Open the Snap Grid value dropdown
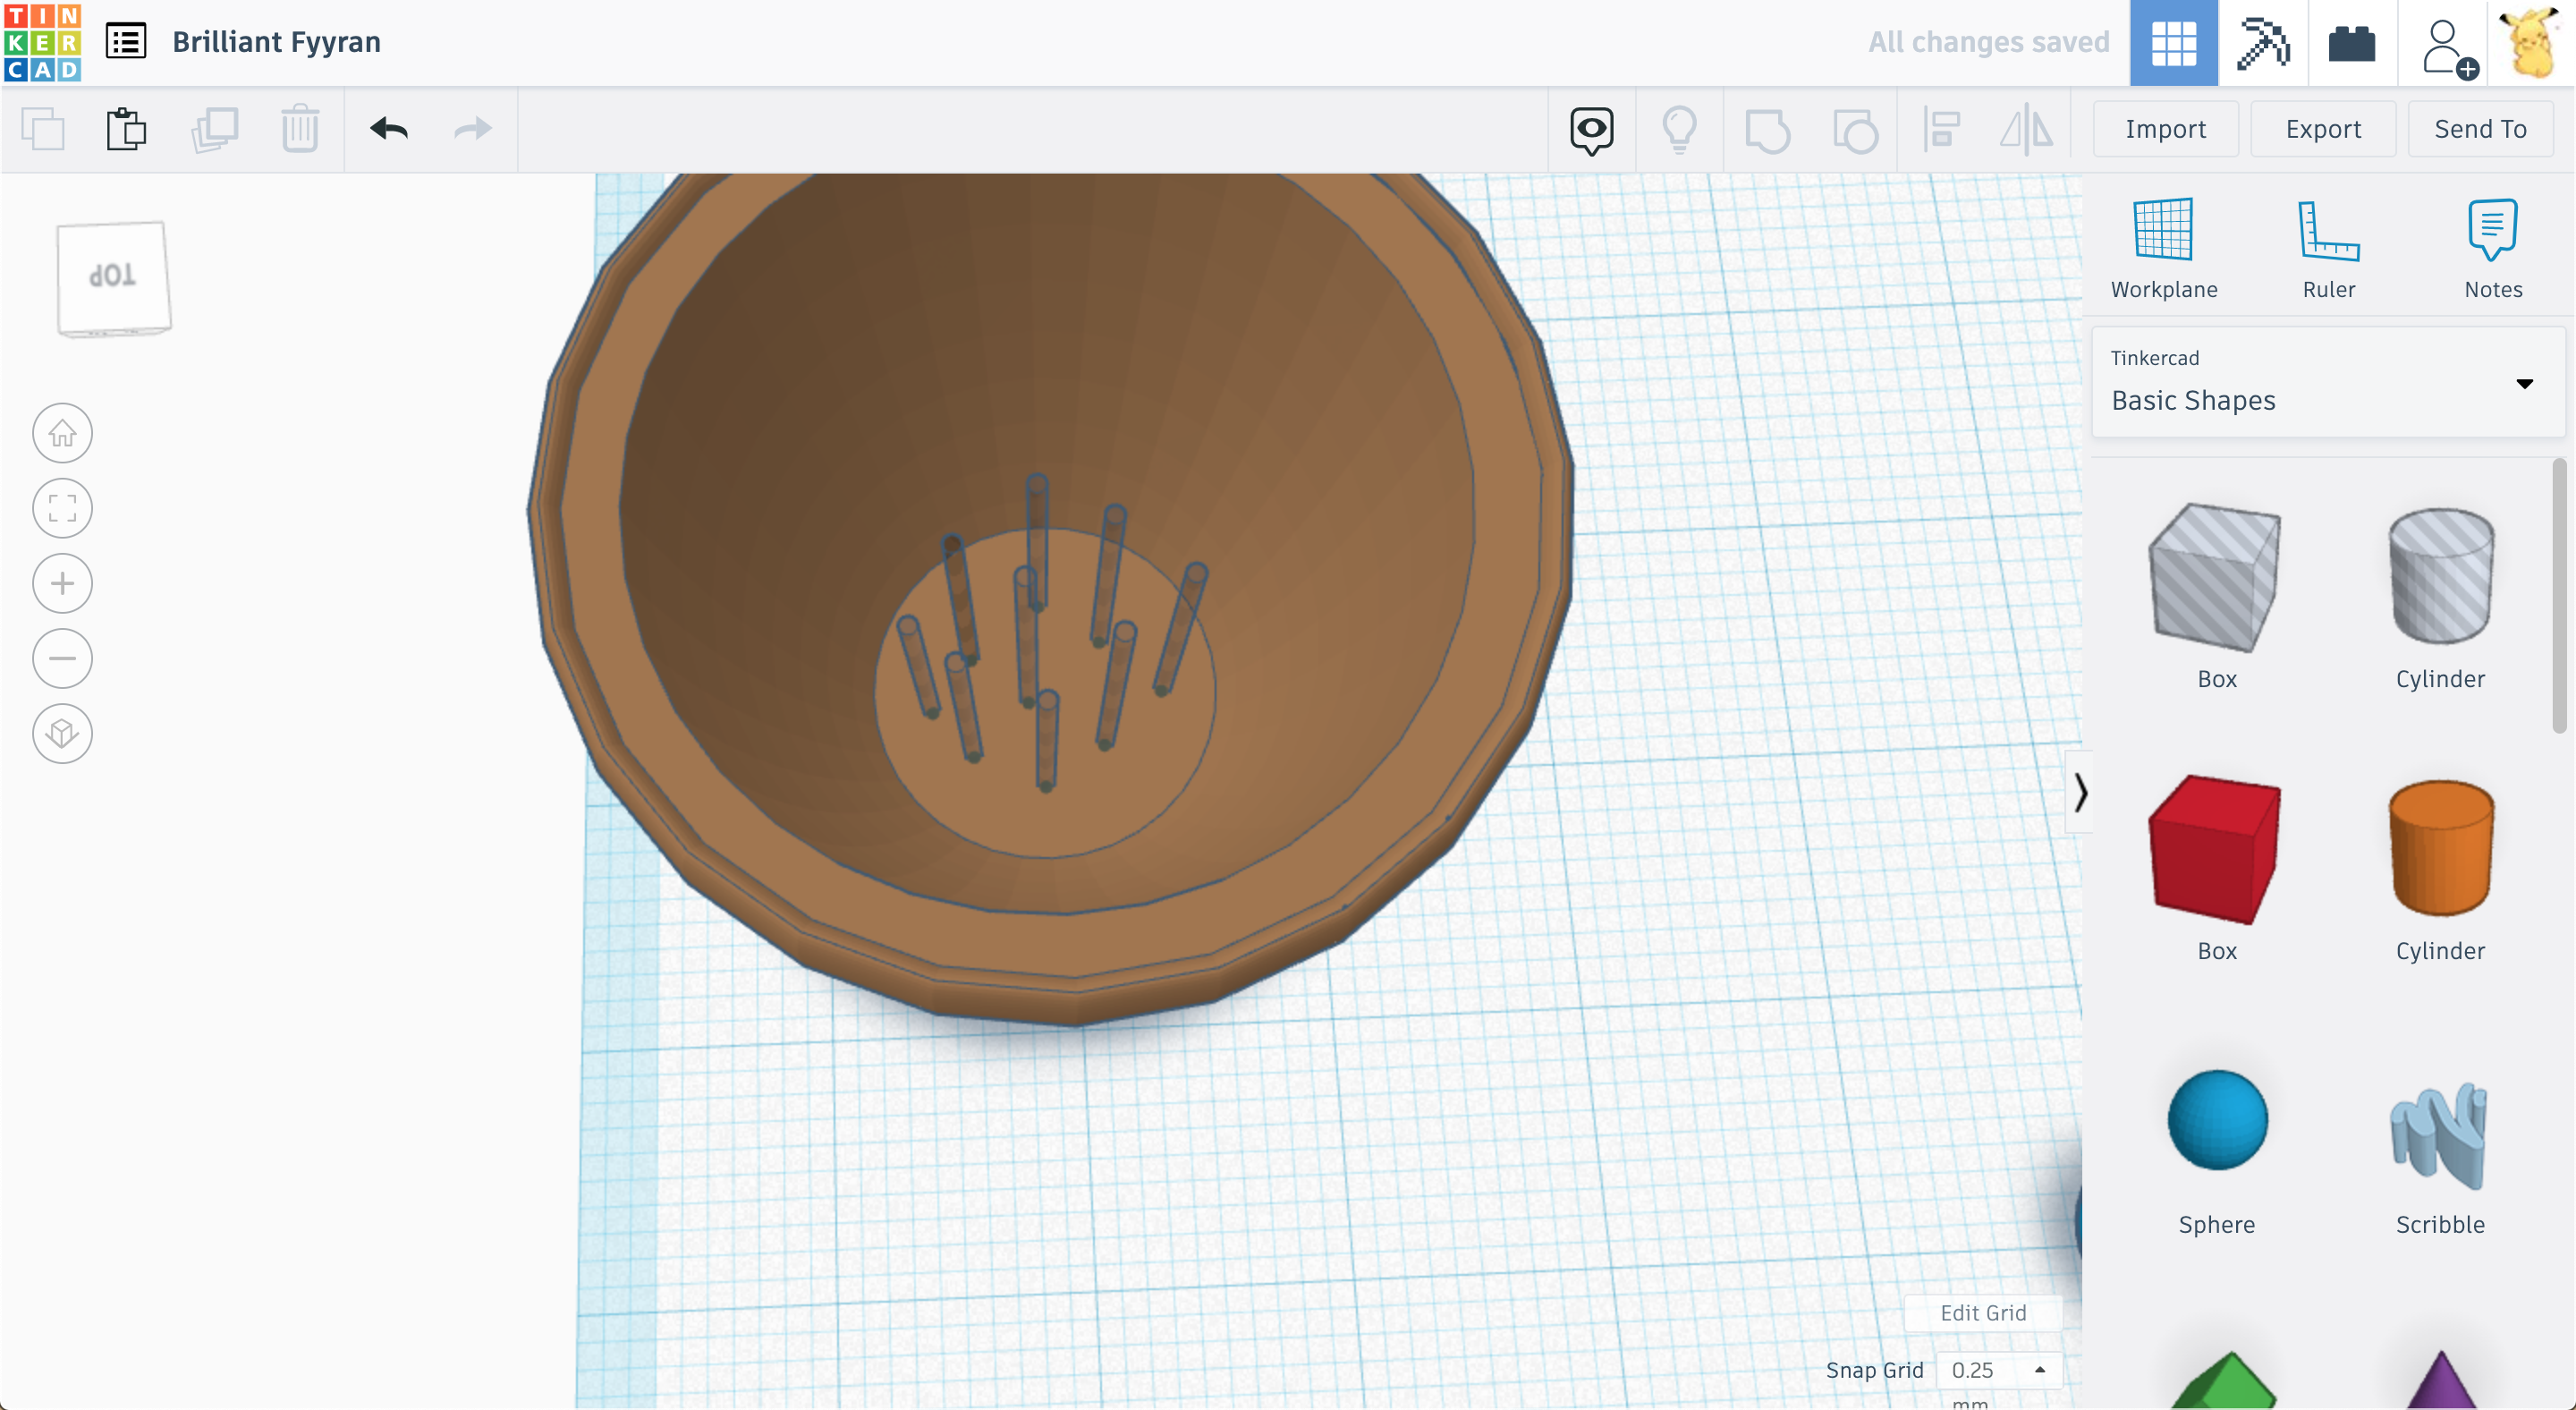Screen dimensions: 2576x1410 [x=1998, y=1369]
